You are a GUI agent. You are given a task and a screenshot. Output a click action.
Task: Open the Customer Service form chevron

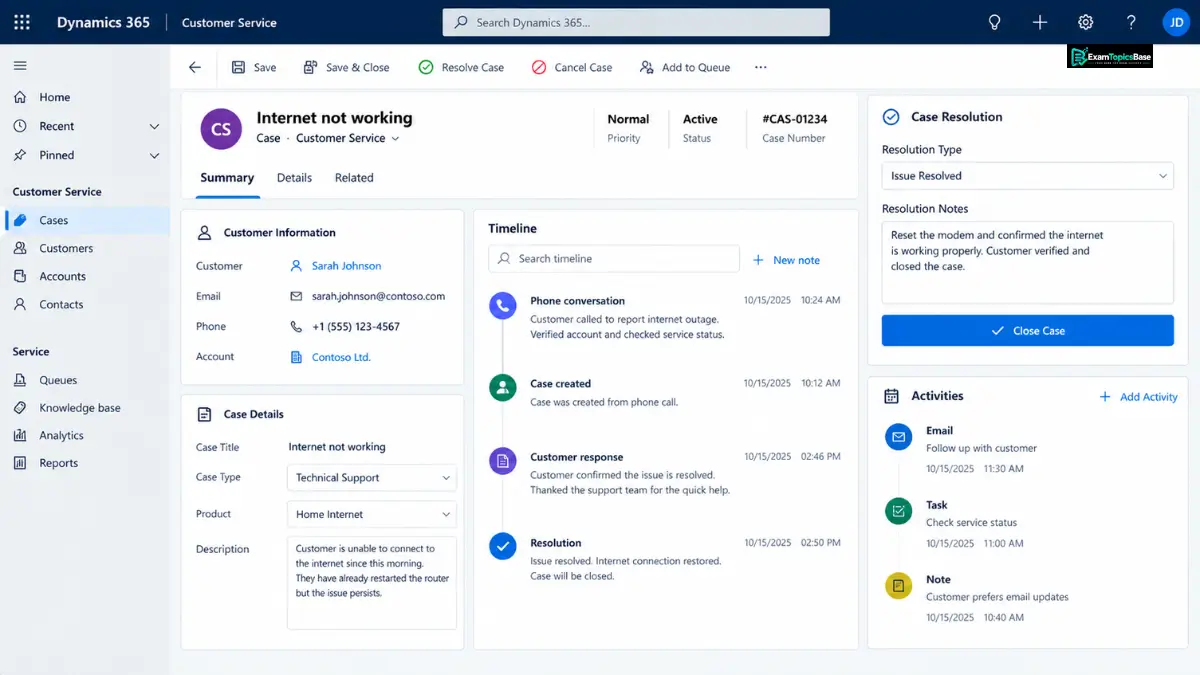coord(395,139)
